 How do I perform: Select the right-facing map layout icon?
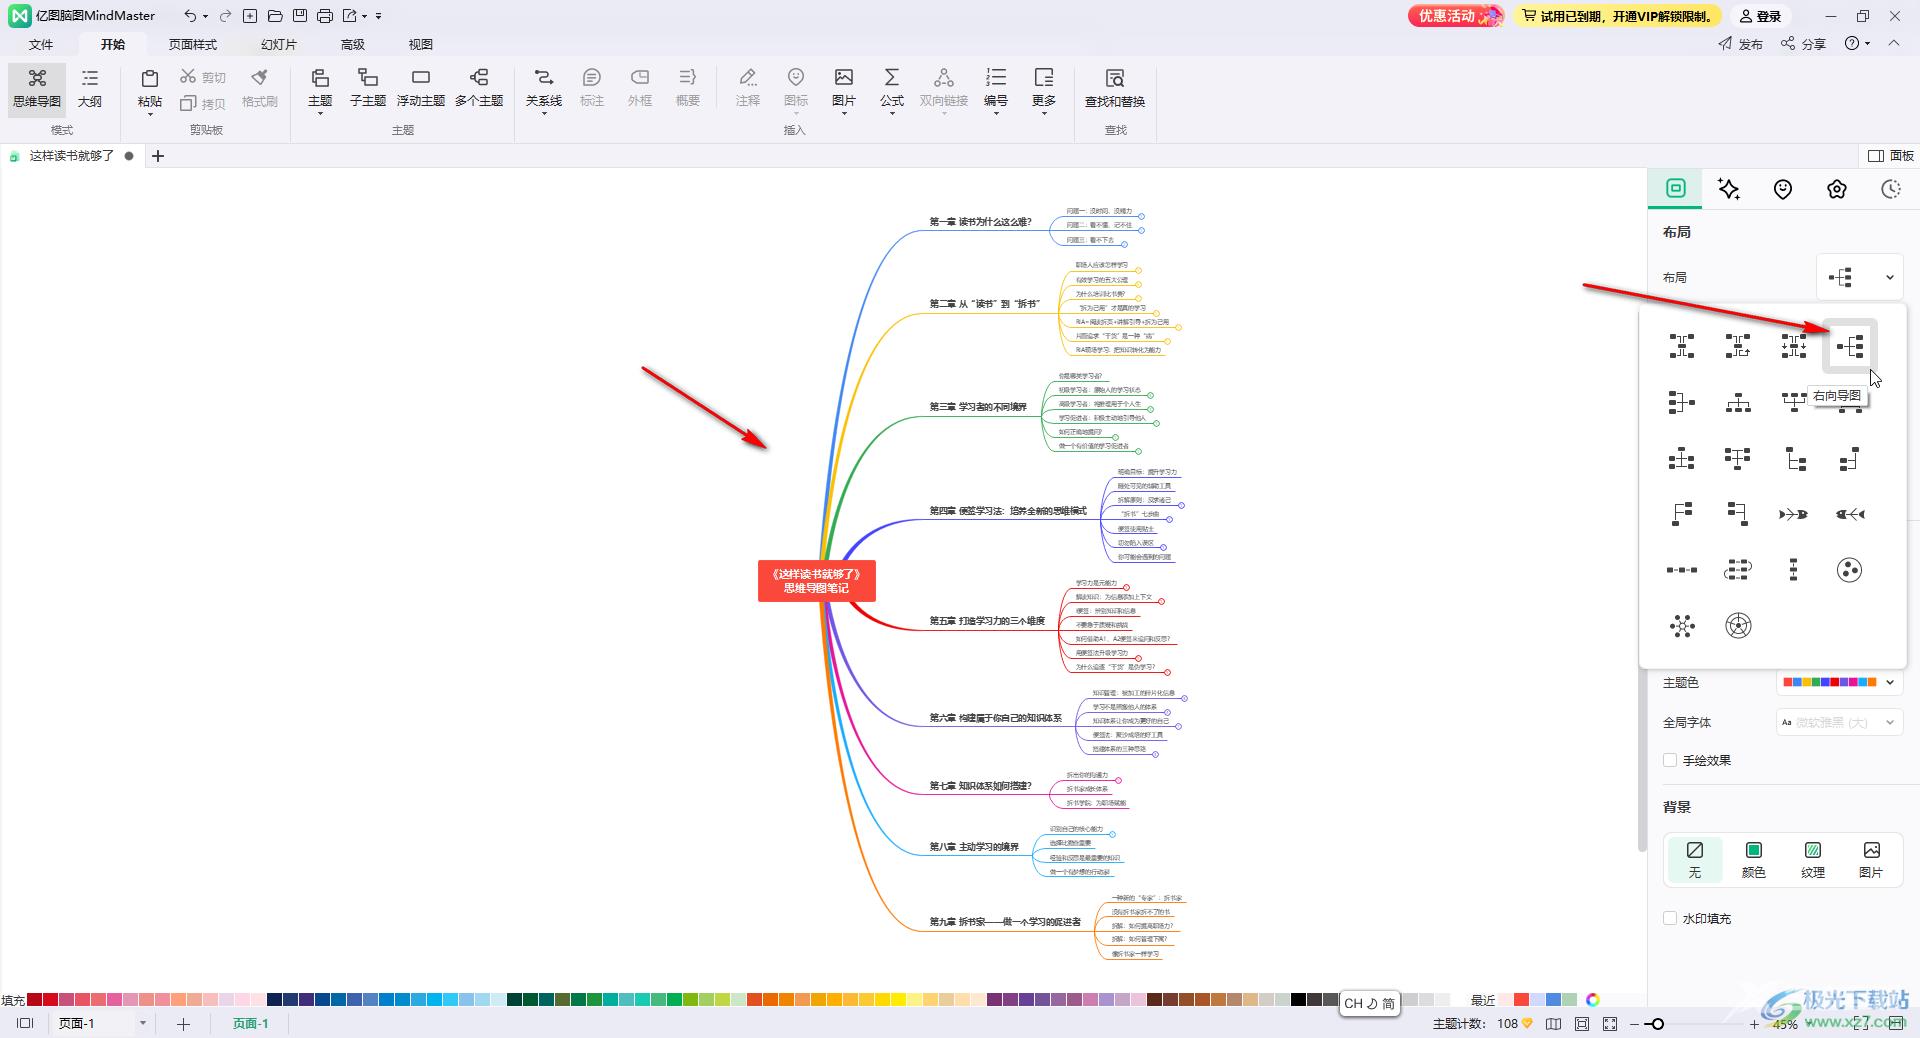[1849, 346]
